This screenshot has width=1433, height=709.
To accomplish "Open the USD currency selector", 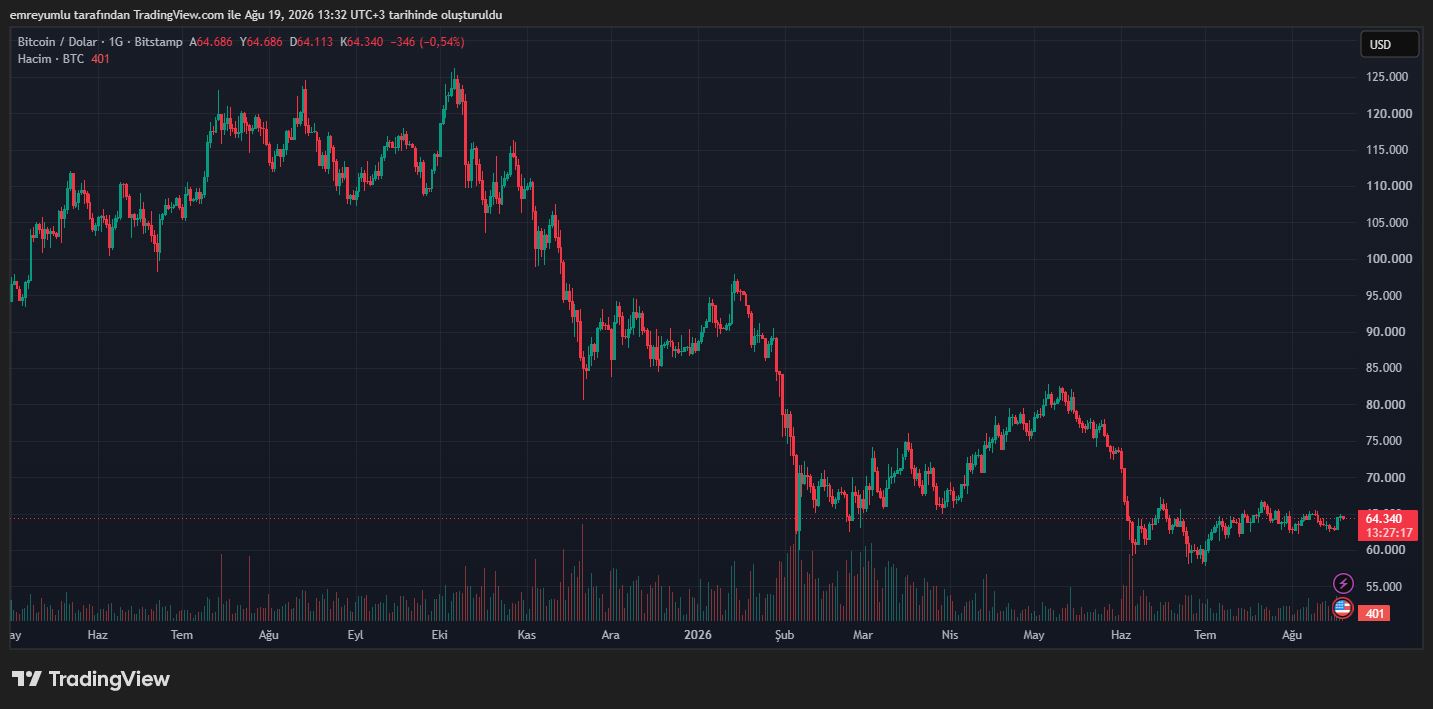I will [1389, 44].
